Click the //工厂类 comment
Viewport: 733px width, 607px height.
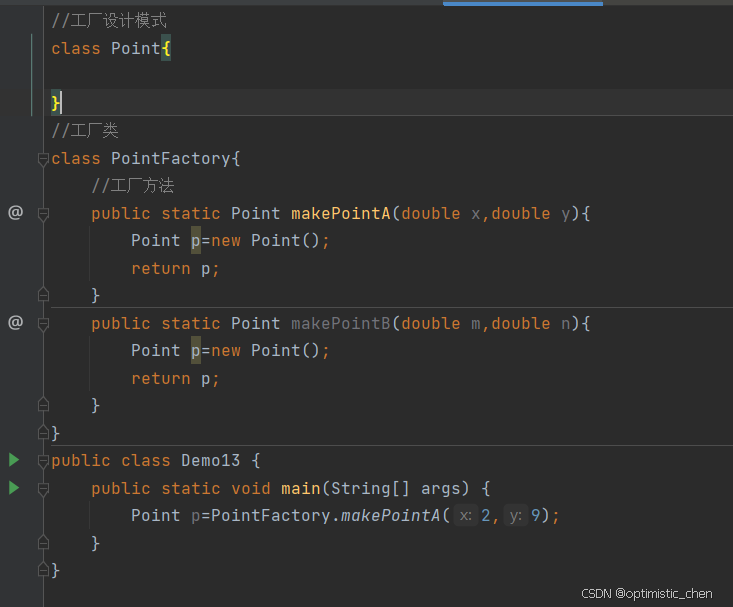(85, 130)
